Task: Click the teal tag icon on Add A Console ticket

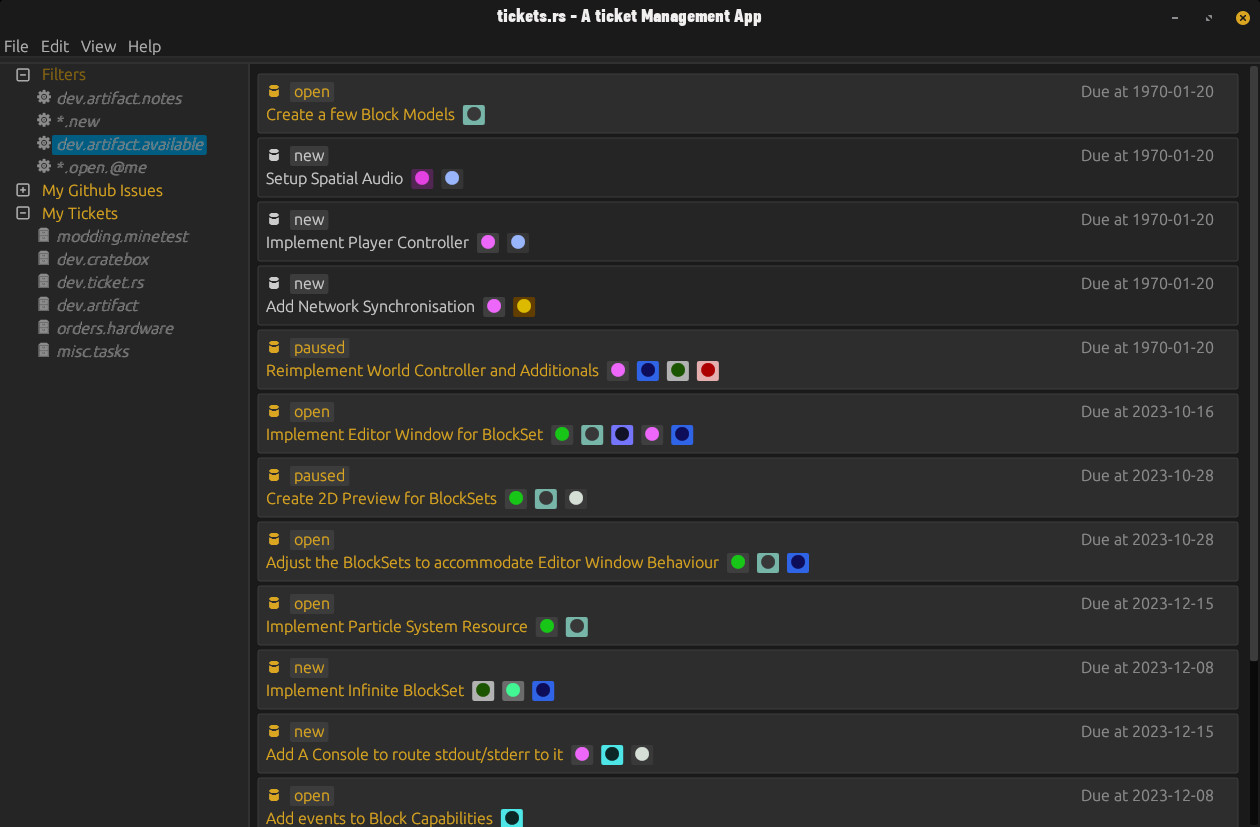Action: [612, 754]
